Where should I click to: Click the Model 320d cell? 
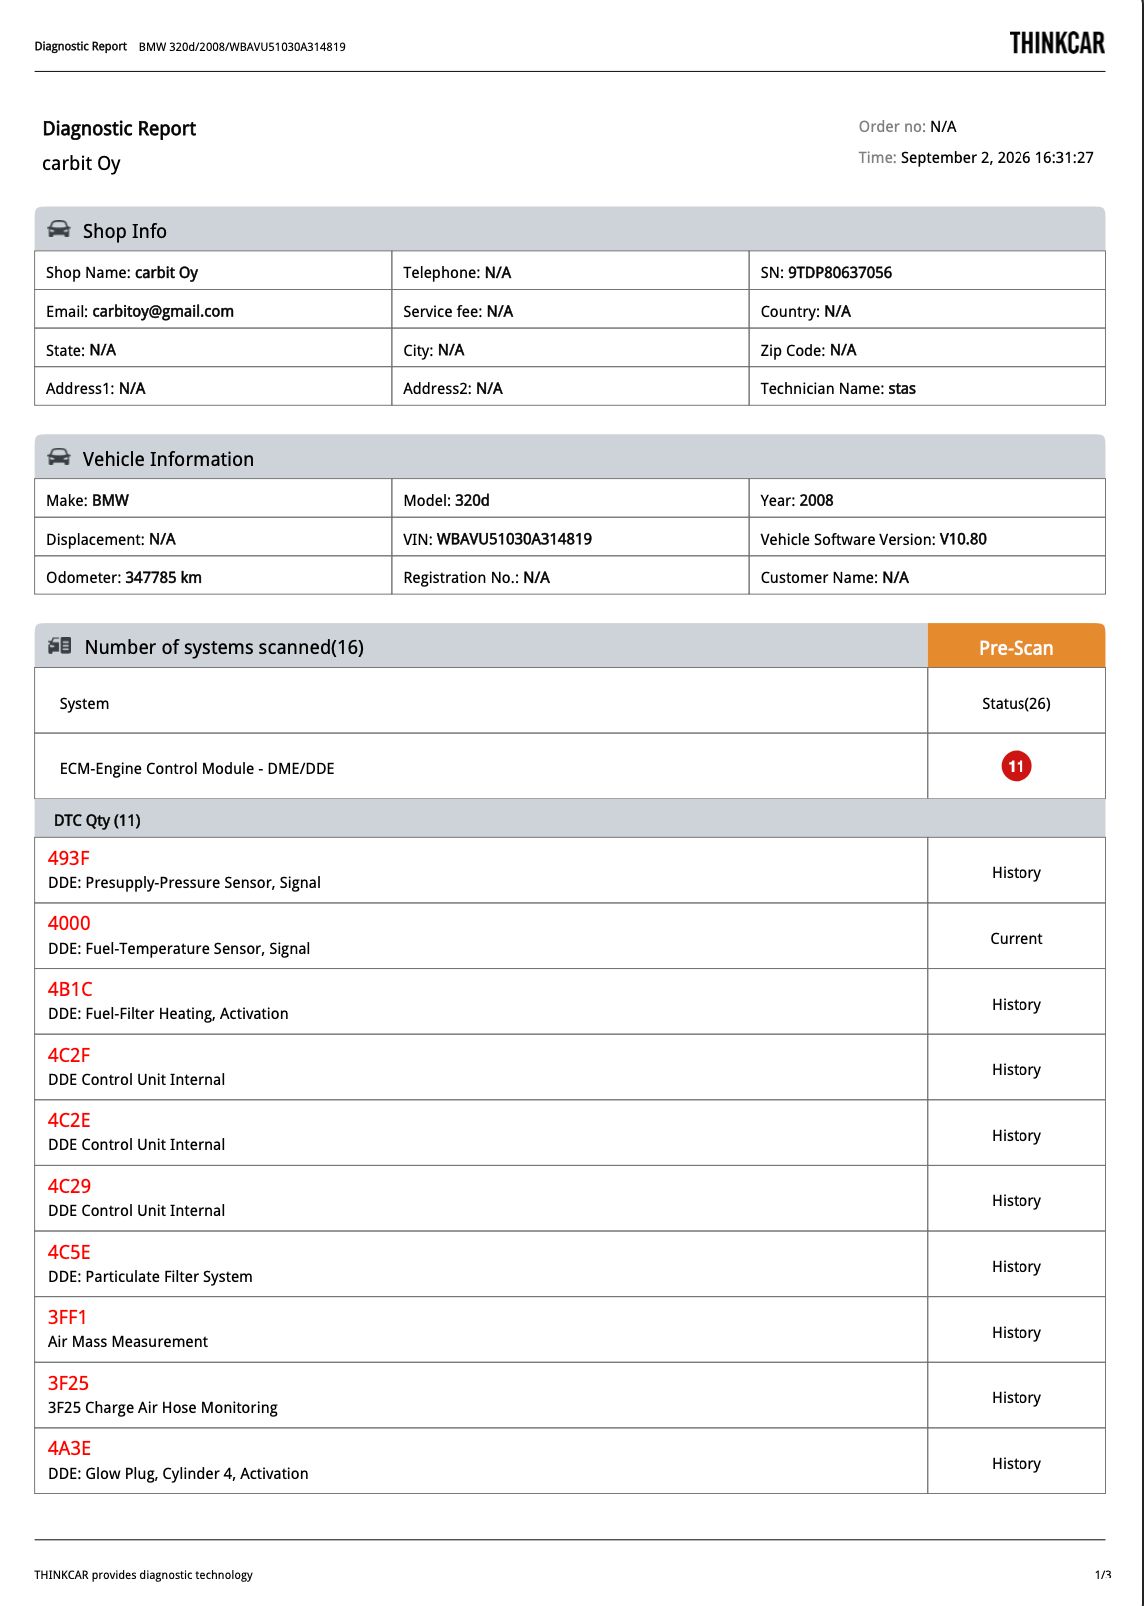point(570,499)
